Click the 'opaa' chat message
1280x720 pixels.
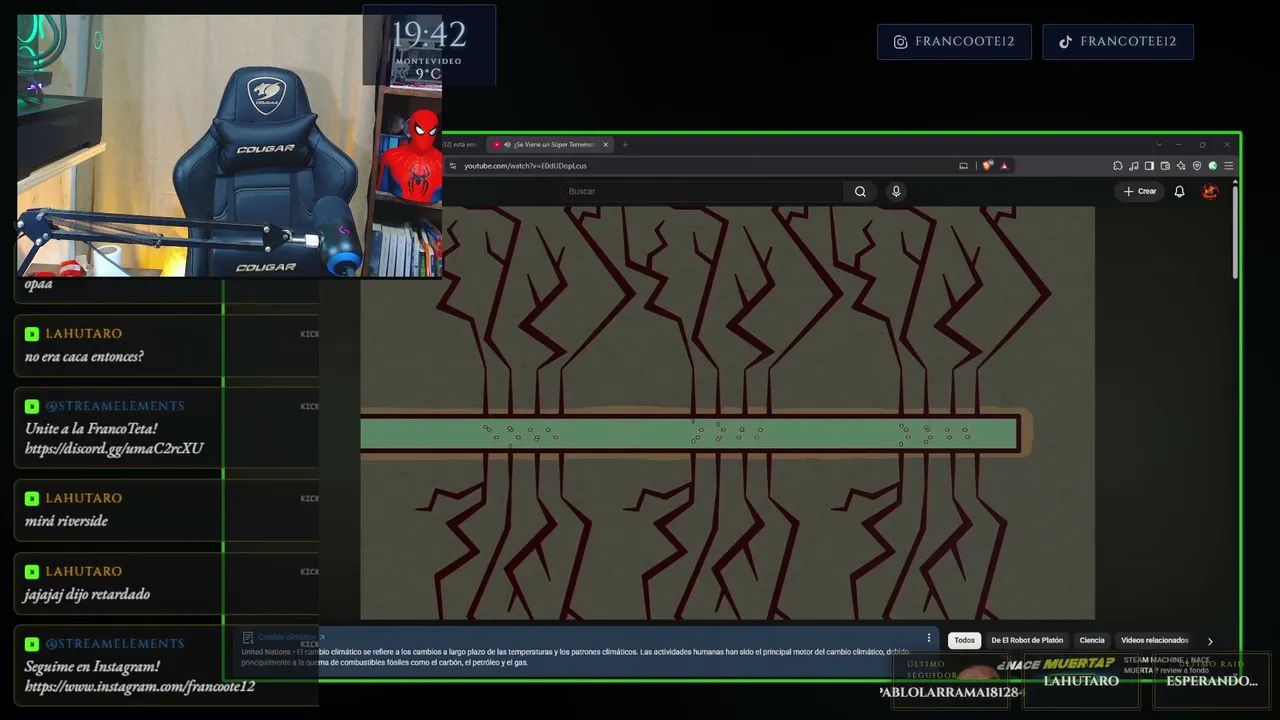(x=38, y=284)
